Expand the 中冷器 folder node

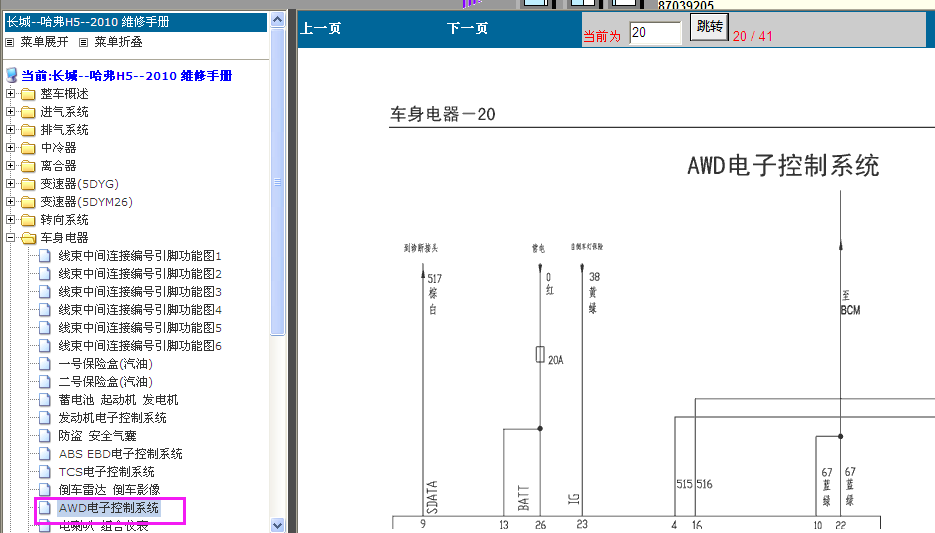[11, 147]
